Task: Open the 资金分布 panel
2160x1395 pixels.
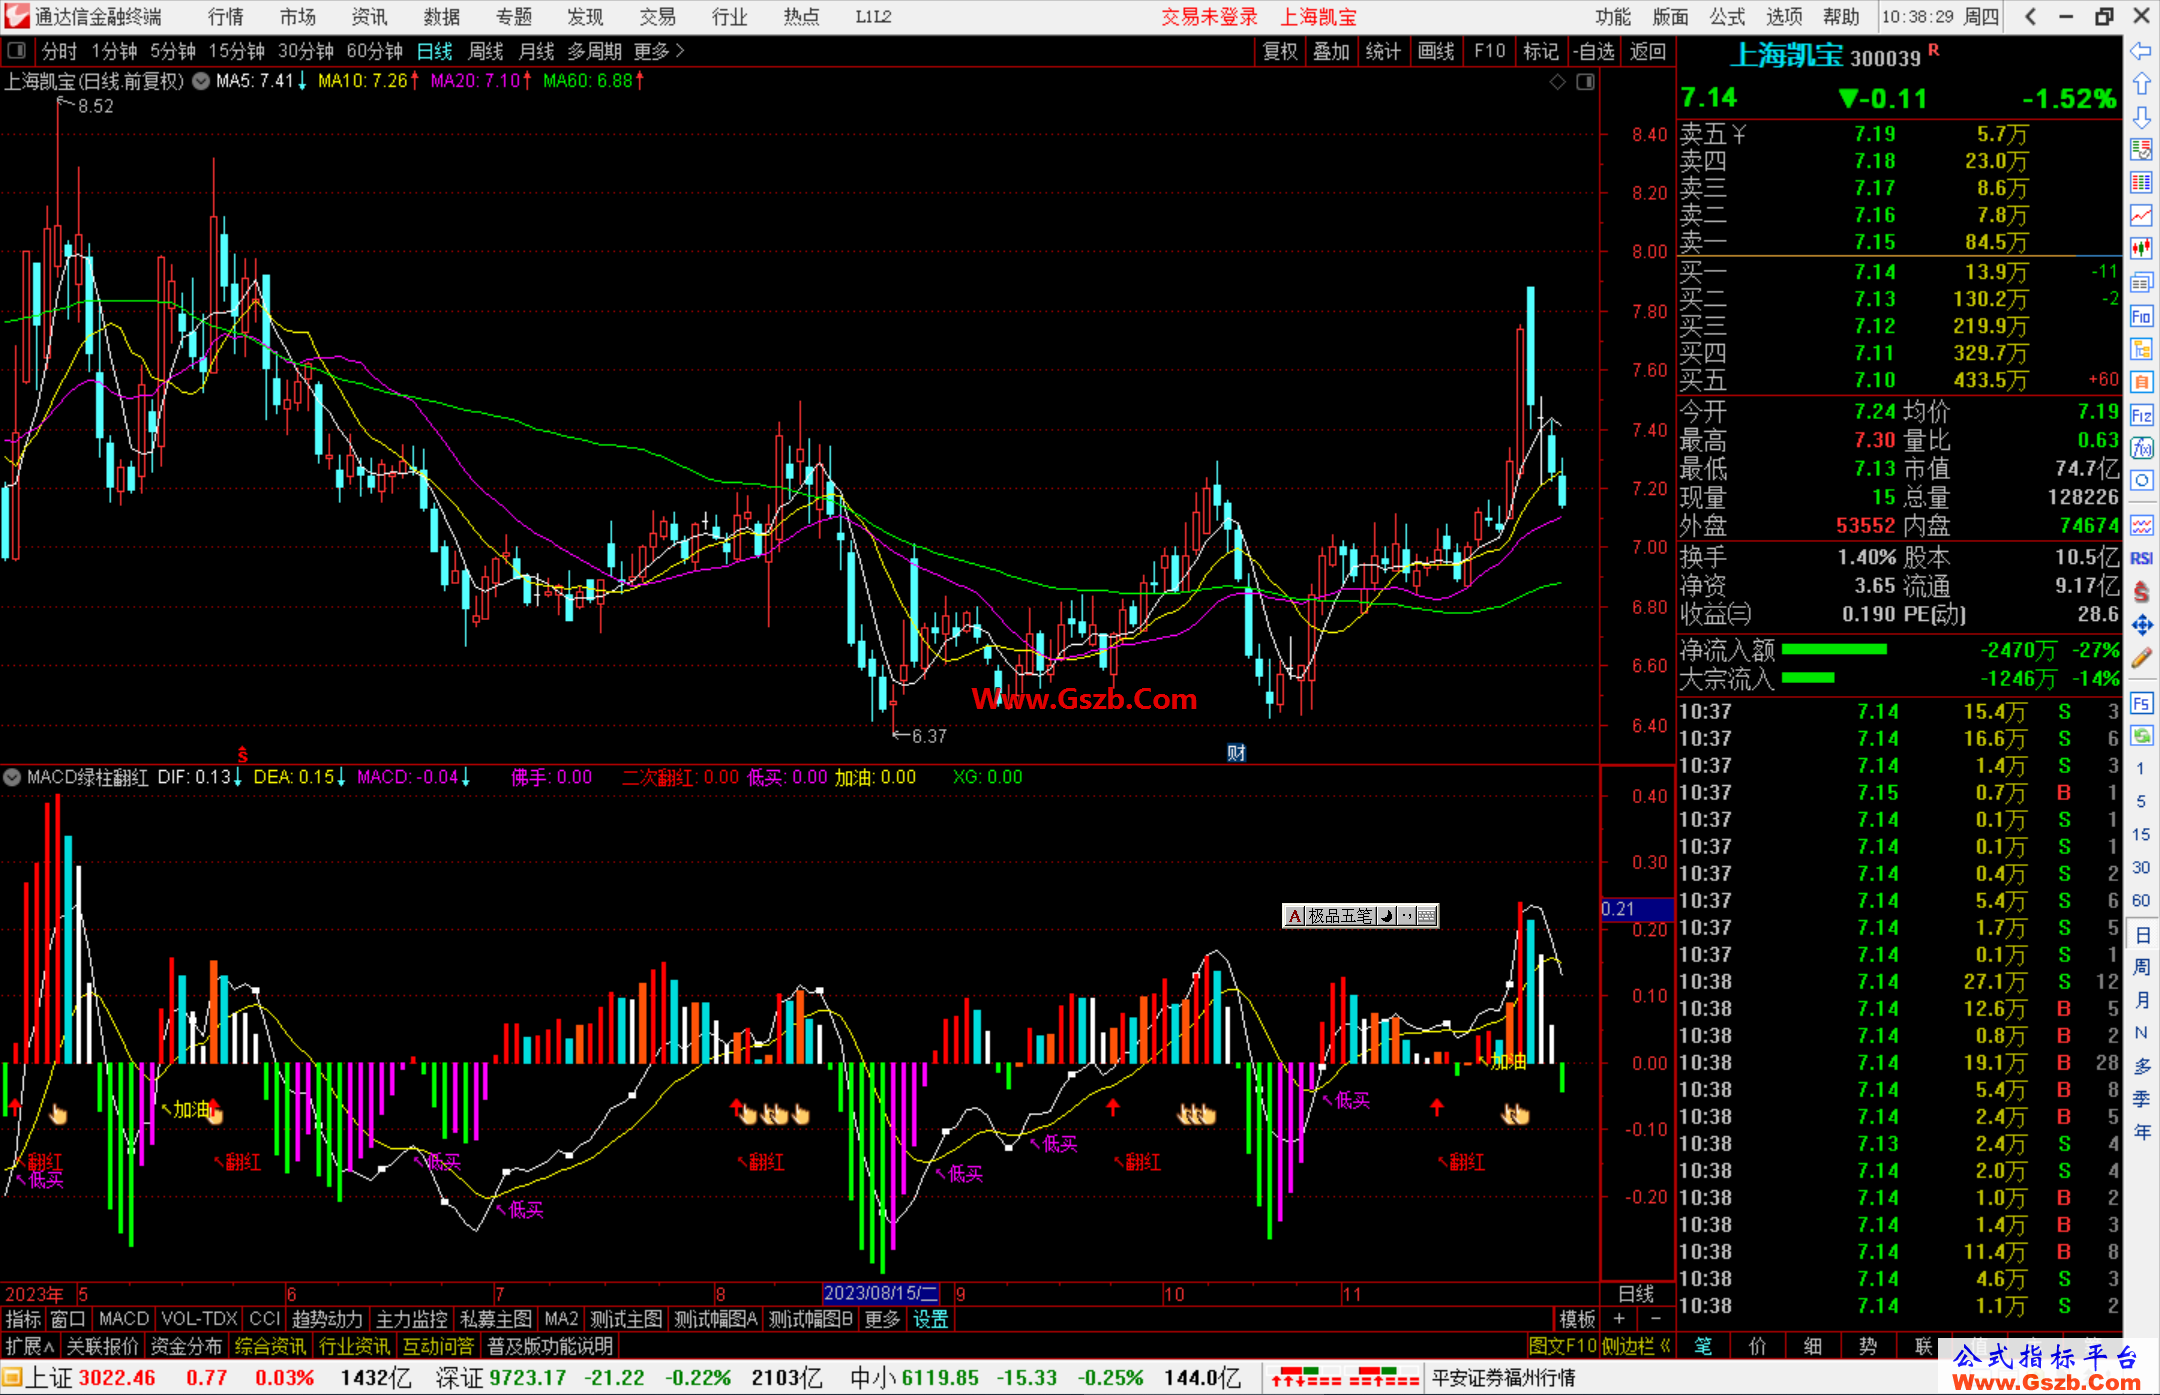Action: tap(186, 1346)
